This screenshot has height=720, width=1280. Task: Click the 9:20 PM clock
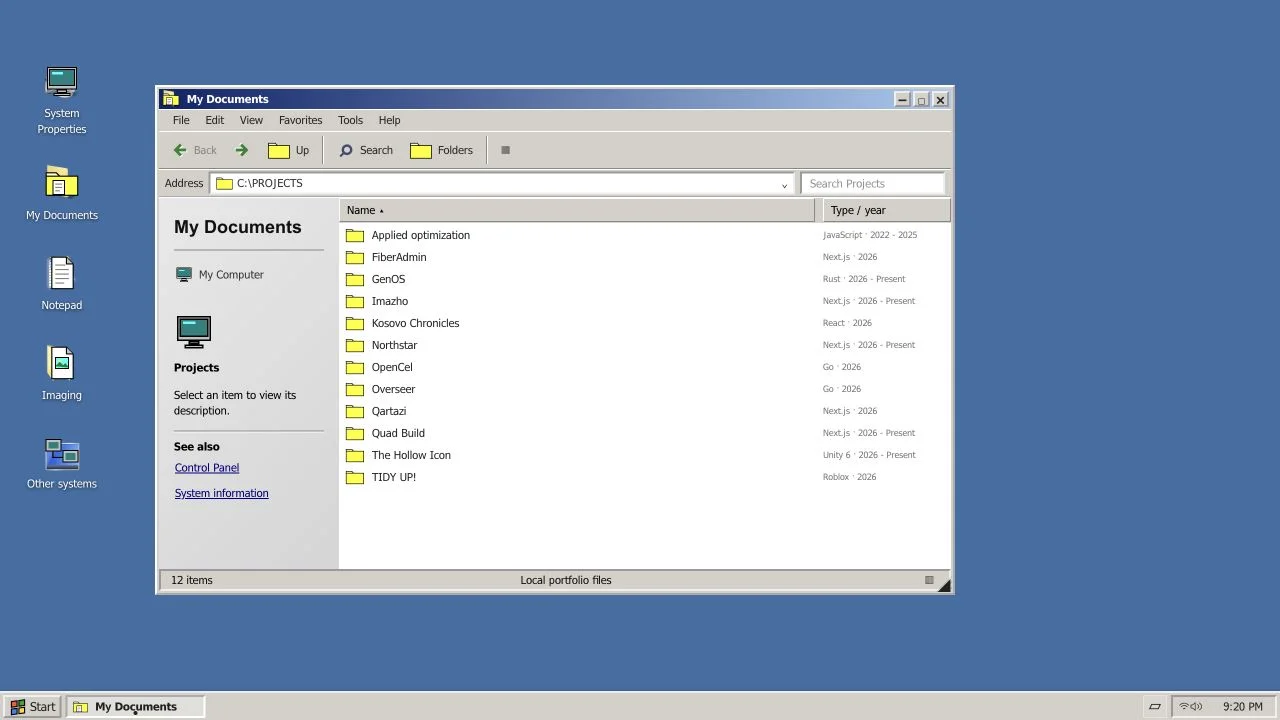1242,706
